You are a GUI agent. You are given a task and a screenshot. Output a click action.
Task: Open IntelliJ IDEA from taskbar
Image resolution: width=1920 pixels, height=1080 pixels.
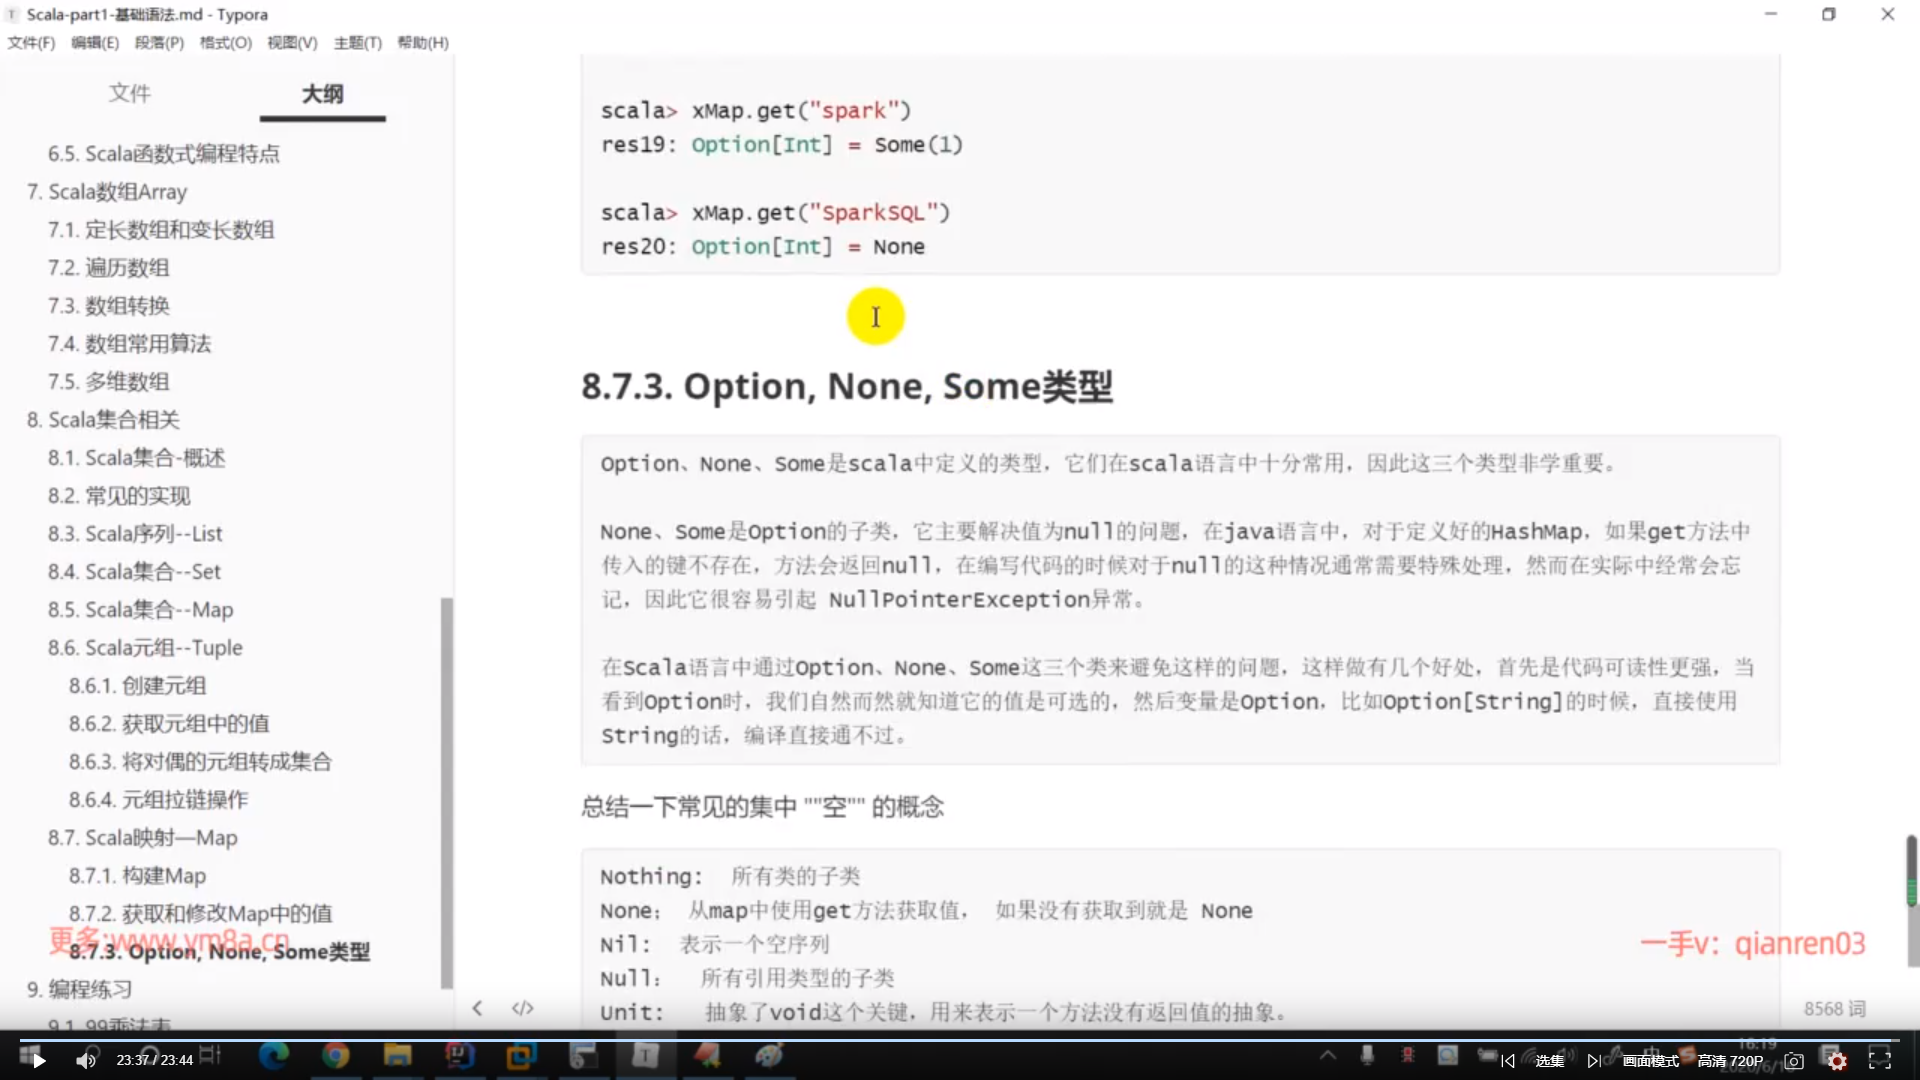point(459,1055)
